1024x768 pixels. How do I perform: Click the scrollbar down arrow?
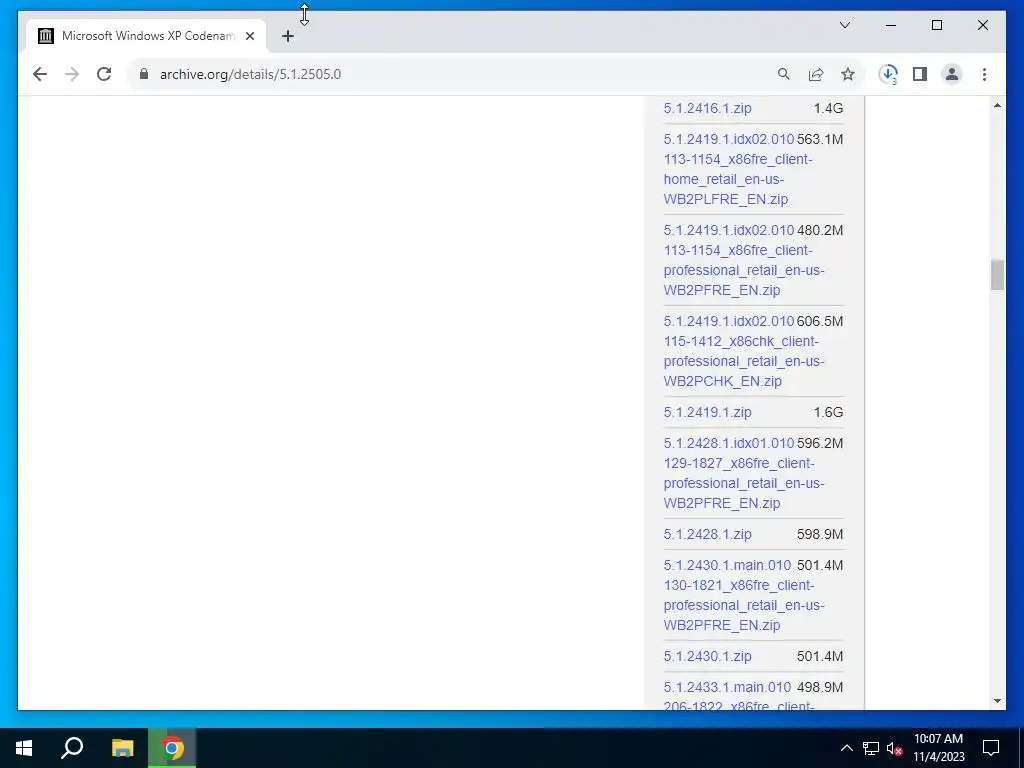pos(997,701)
